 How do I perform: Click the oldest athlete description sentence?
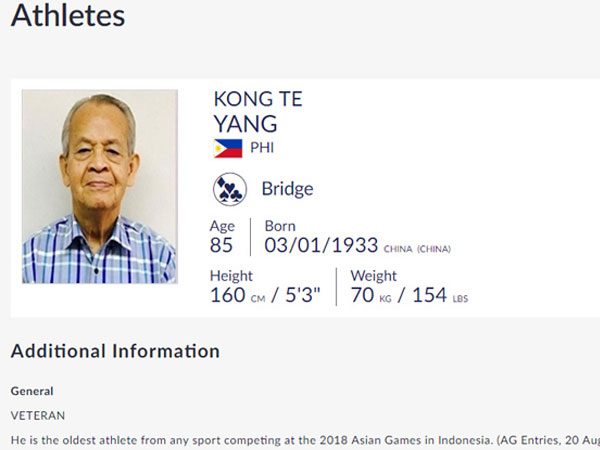coord(305,440)
